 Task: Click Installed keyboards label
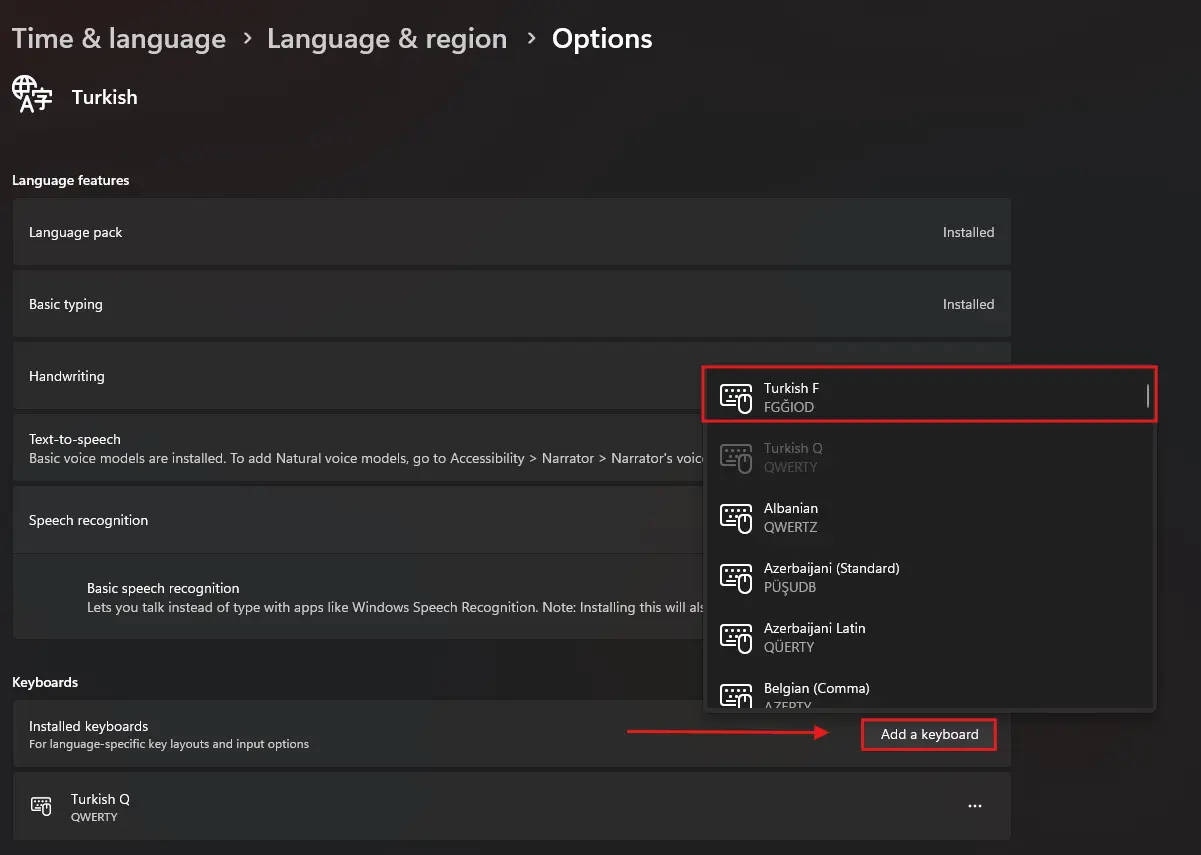pyautogui.click(x=88, y=726)
